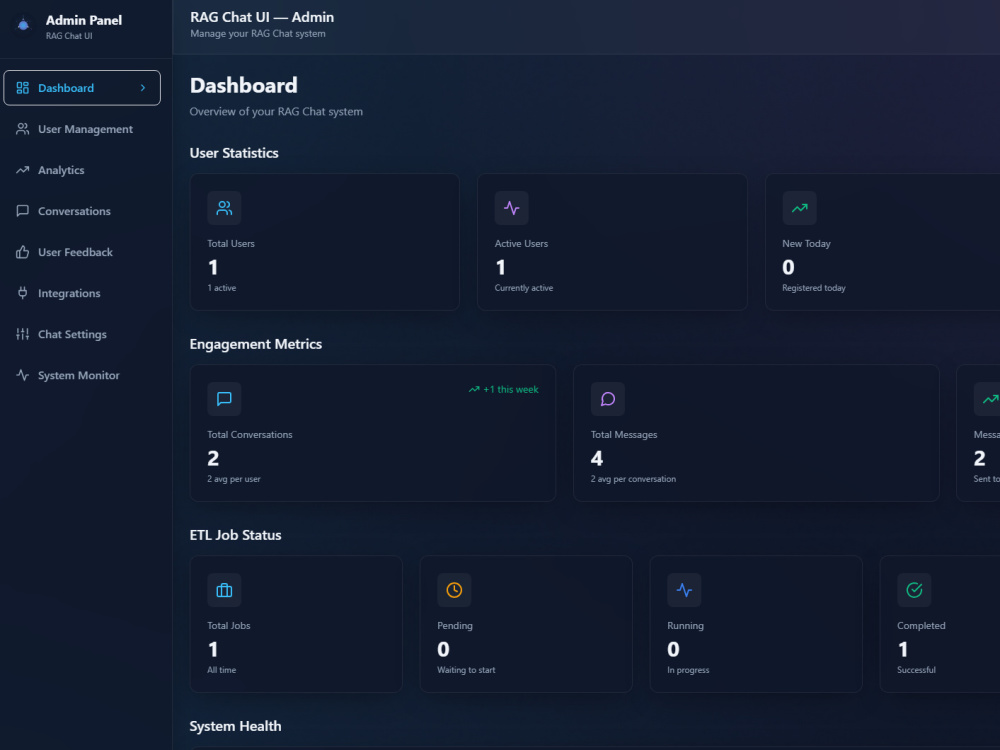Click the ETL Job Status heading
Viewport: 1000px width, 750px height.
(x=235, y=535)
